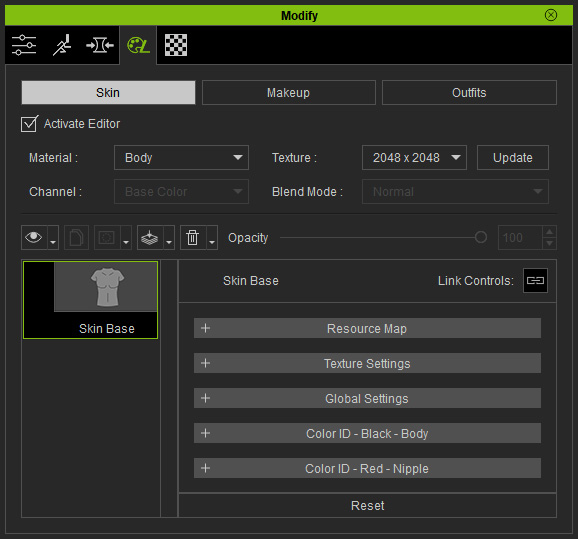Click the Update button

pyautogui.click(x=513, y=157)
